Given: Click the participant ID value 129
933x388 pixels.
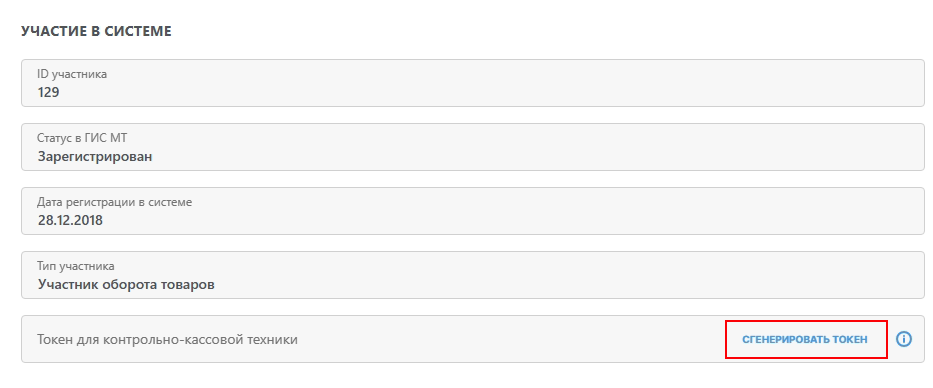Looking at the screenshot, I should 48,92.
